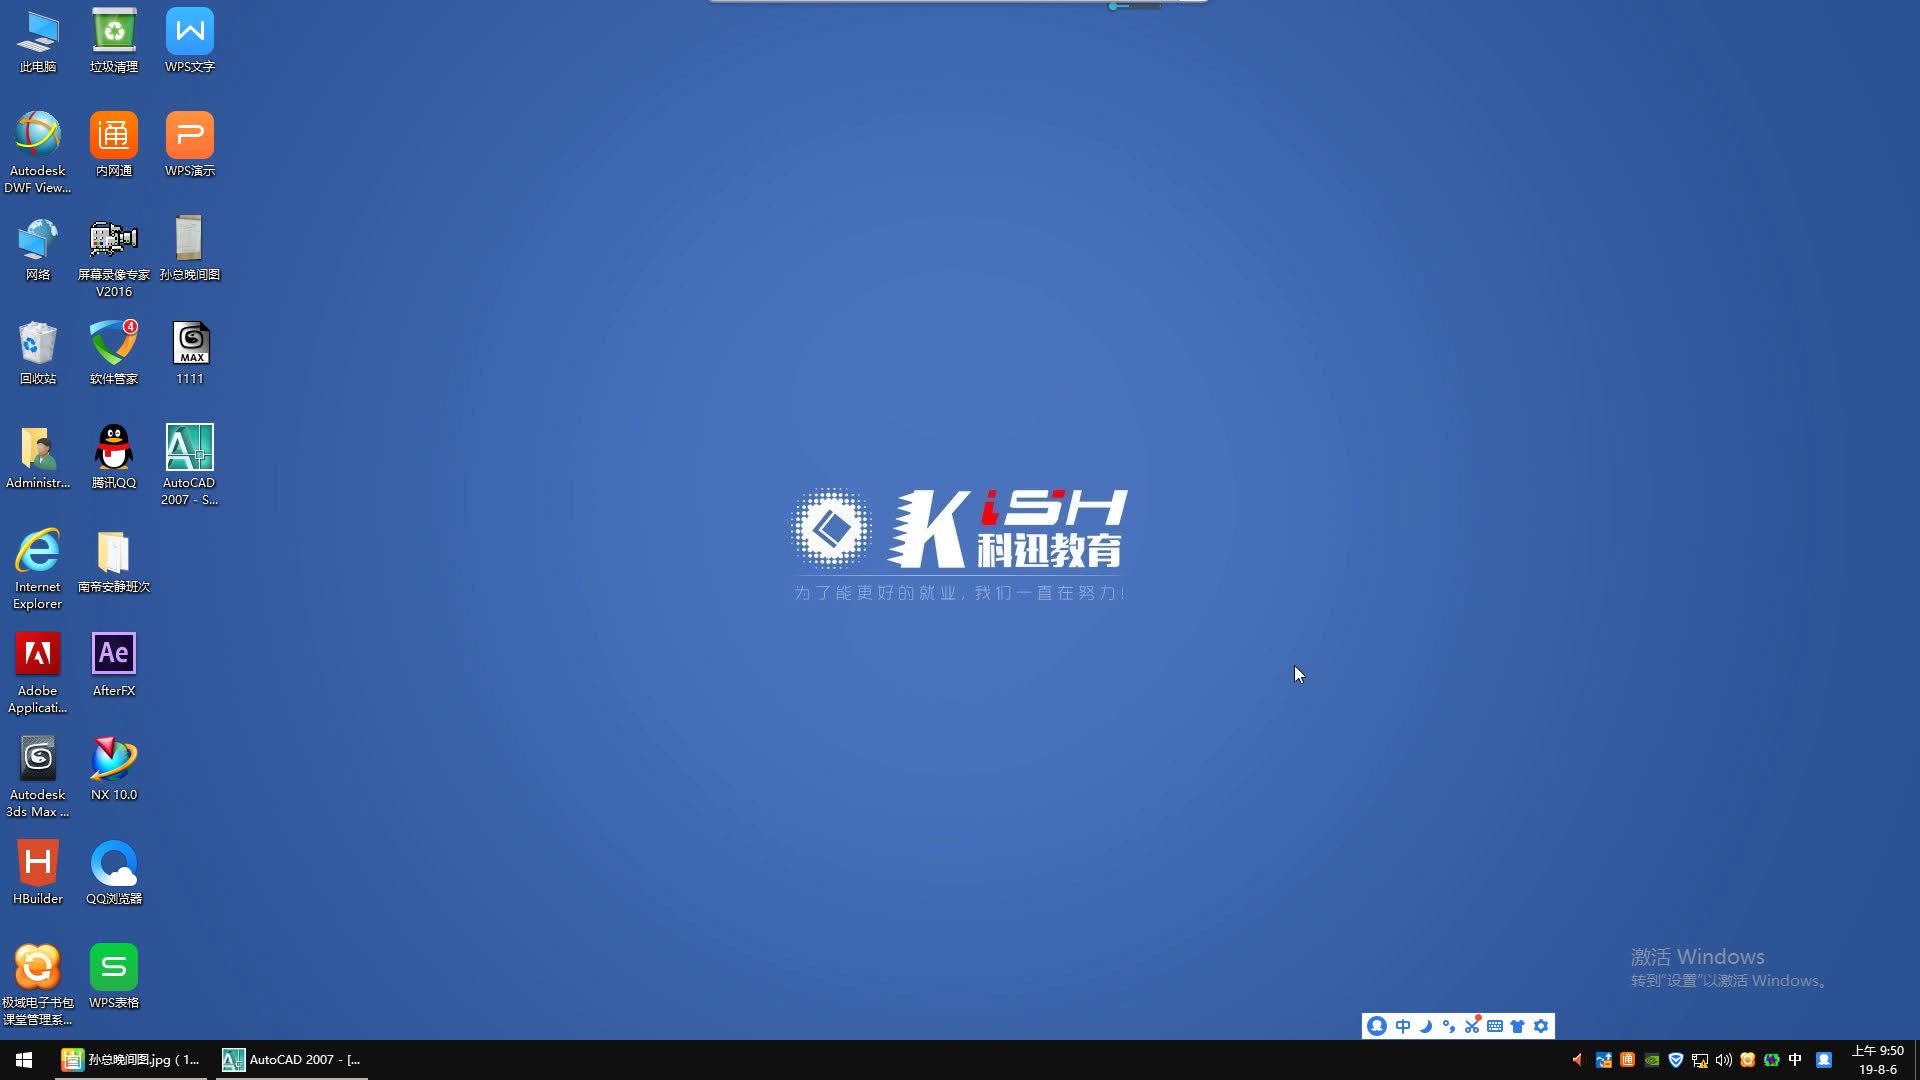Open the scissors screenshot tool on IME toolbar
The height and width of the screenshot is (1080, 1920).
click(1472, 1026)
